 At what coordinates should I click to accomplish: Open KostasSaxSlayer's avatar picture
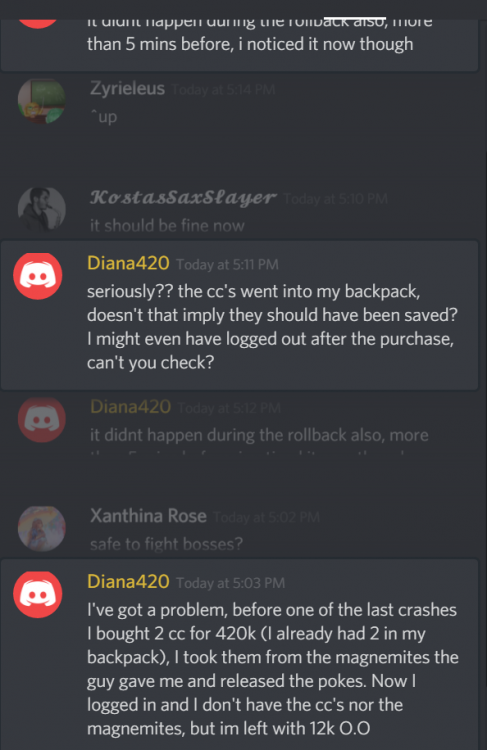tap(42, 210)
